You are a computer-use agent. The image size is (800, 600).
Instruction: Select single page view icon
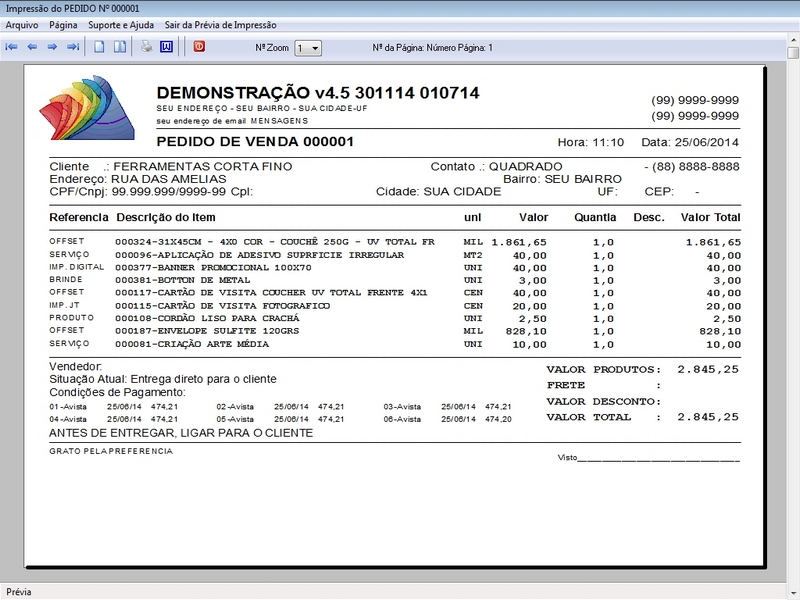click(x=99, y=47)
